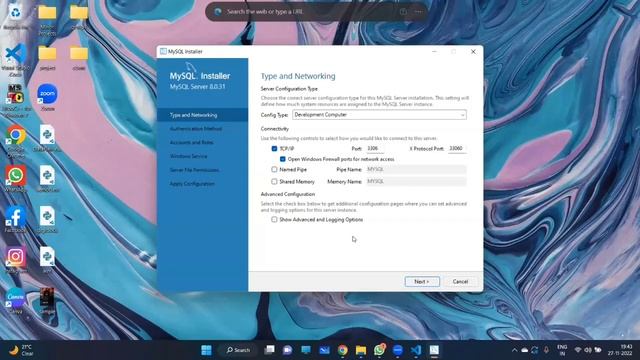Open the Config Type dropdown
Image resolution: width=640 pixels, height=360 pixels.
[379, 115]
